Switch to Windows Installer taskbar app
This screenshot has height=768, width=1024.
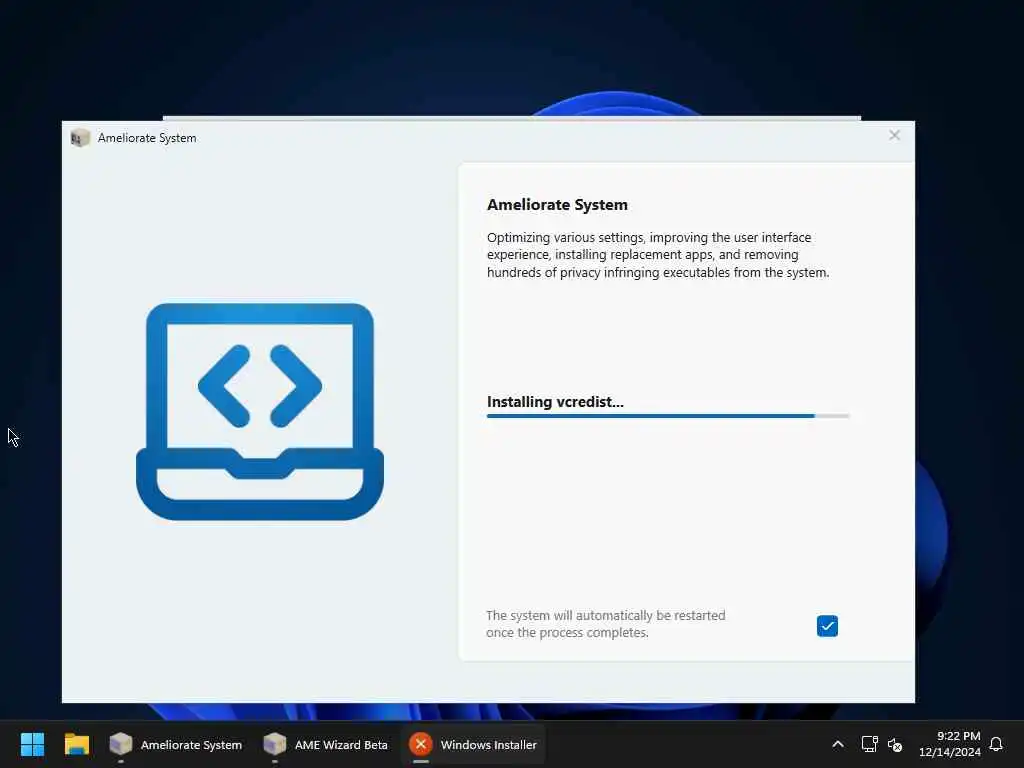(x=473, y=744)
